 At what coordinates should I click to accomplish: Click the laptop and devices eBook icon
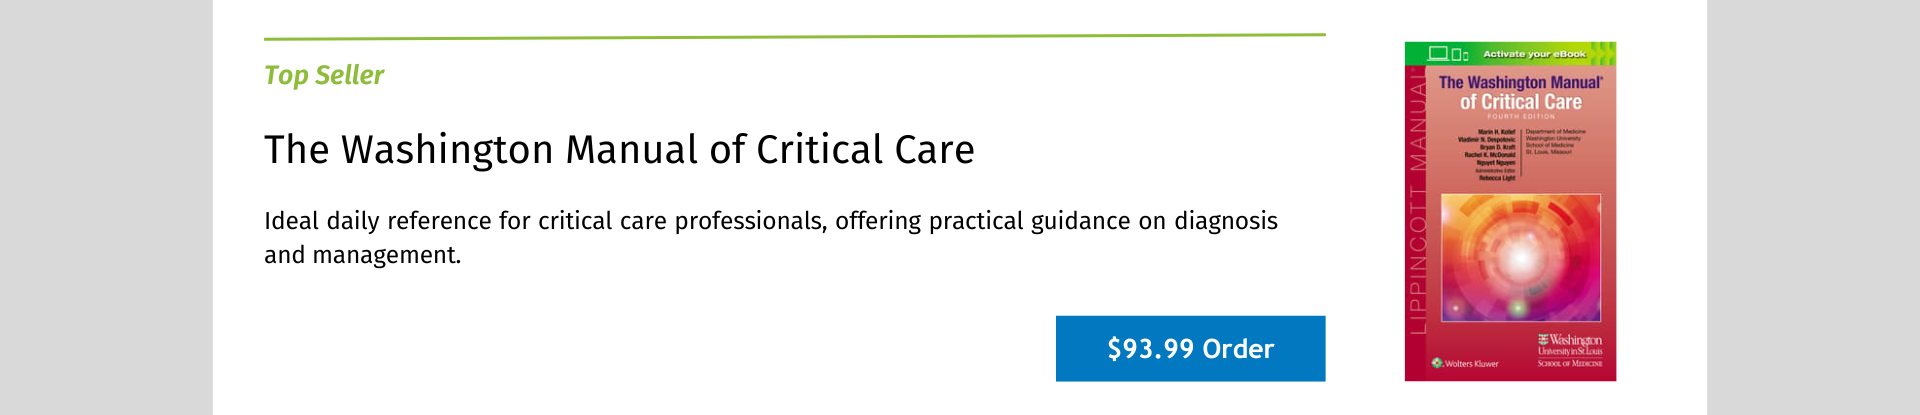pos(1447,54)
